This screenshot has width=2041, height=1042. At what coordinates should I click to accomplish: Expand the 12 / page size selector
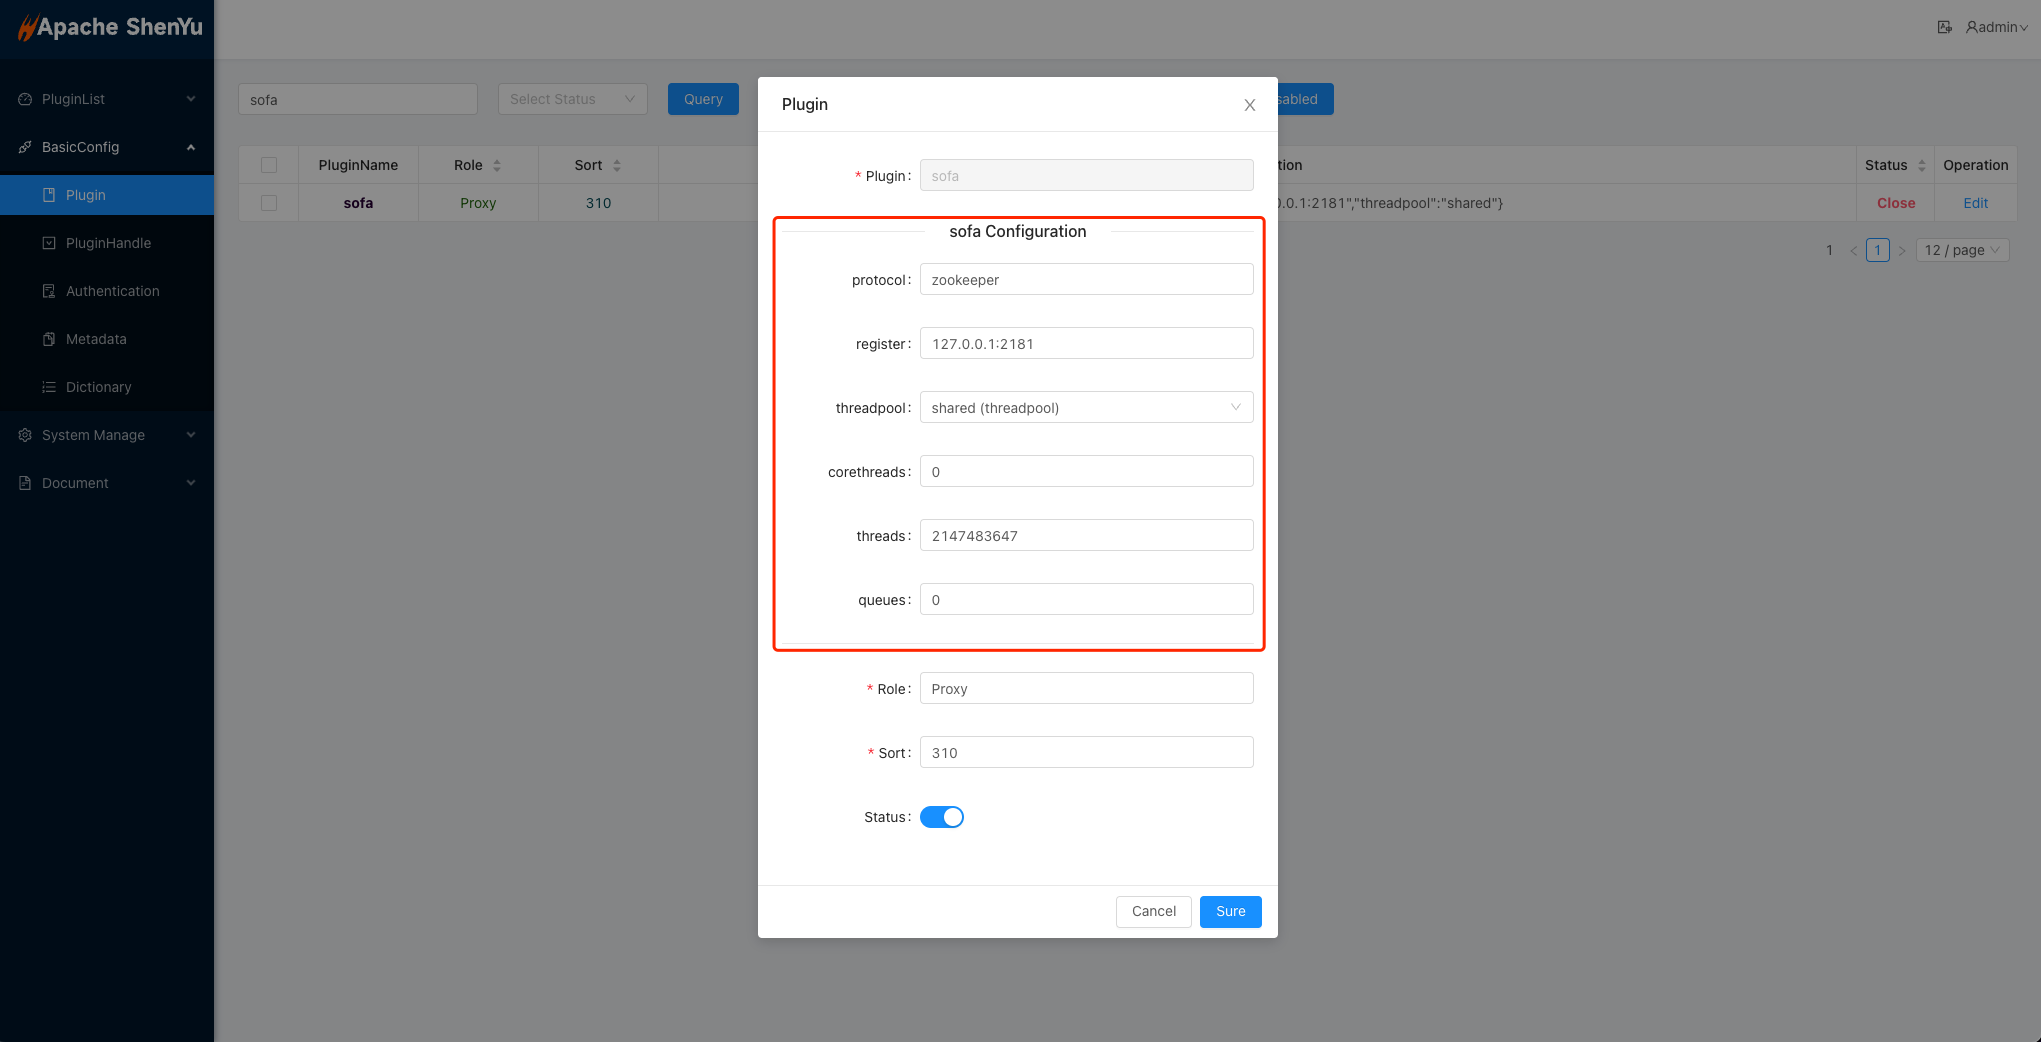[1962, 250]
